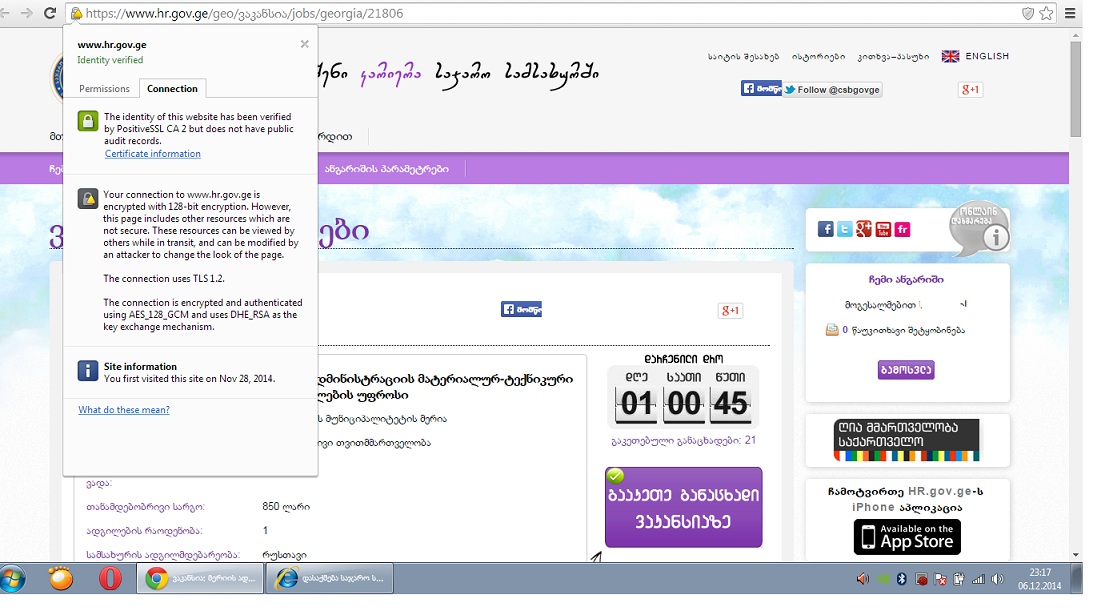Click the UK flag icon
1093x615 pixels.
pos(950,56)
